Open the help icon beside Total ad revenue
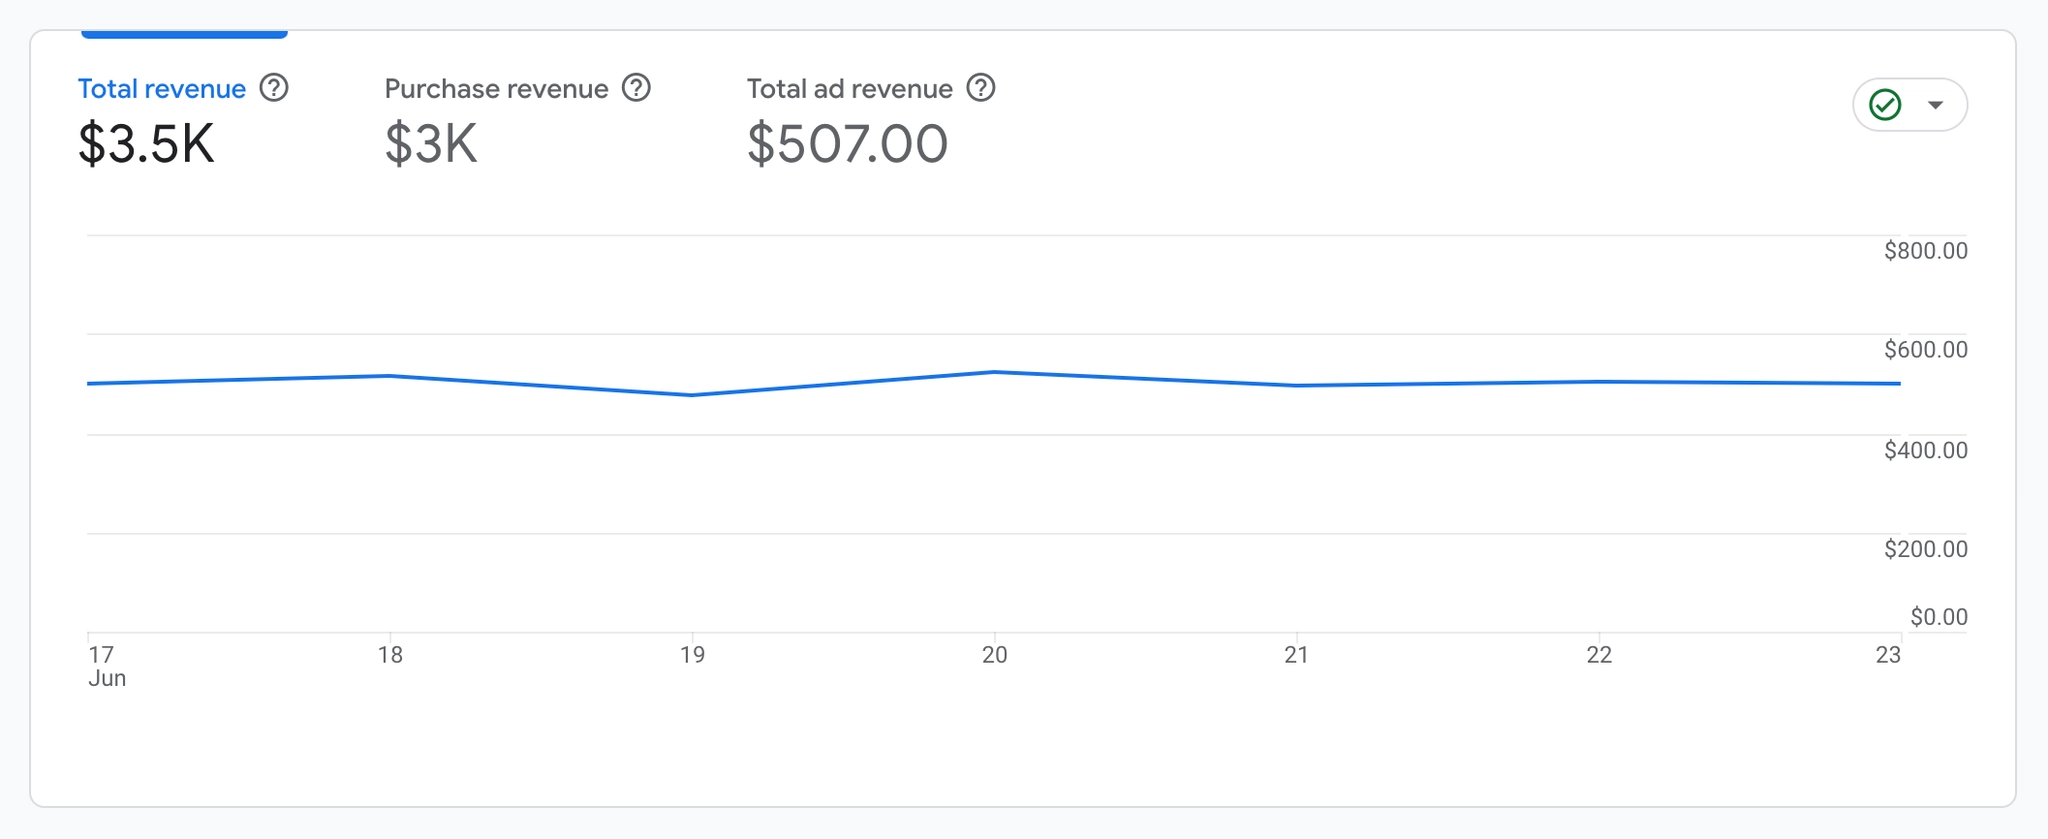 (x=981, y=88)
